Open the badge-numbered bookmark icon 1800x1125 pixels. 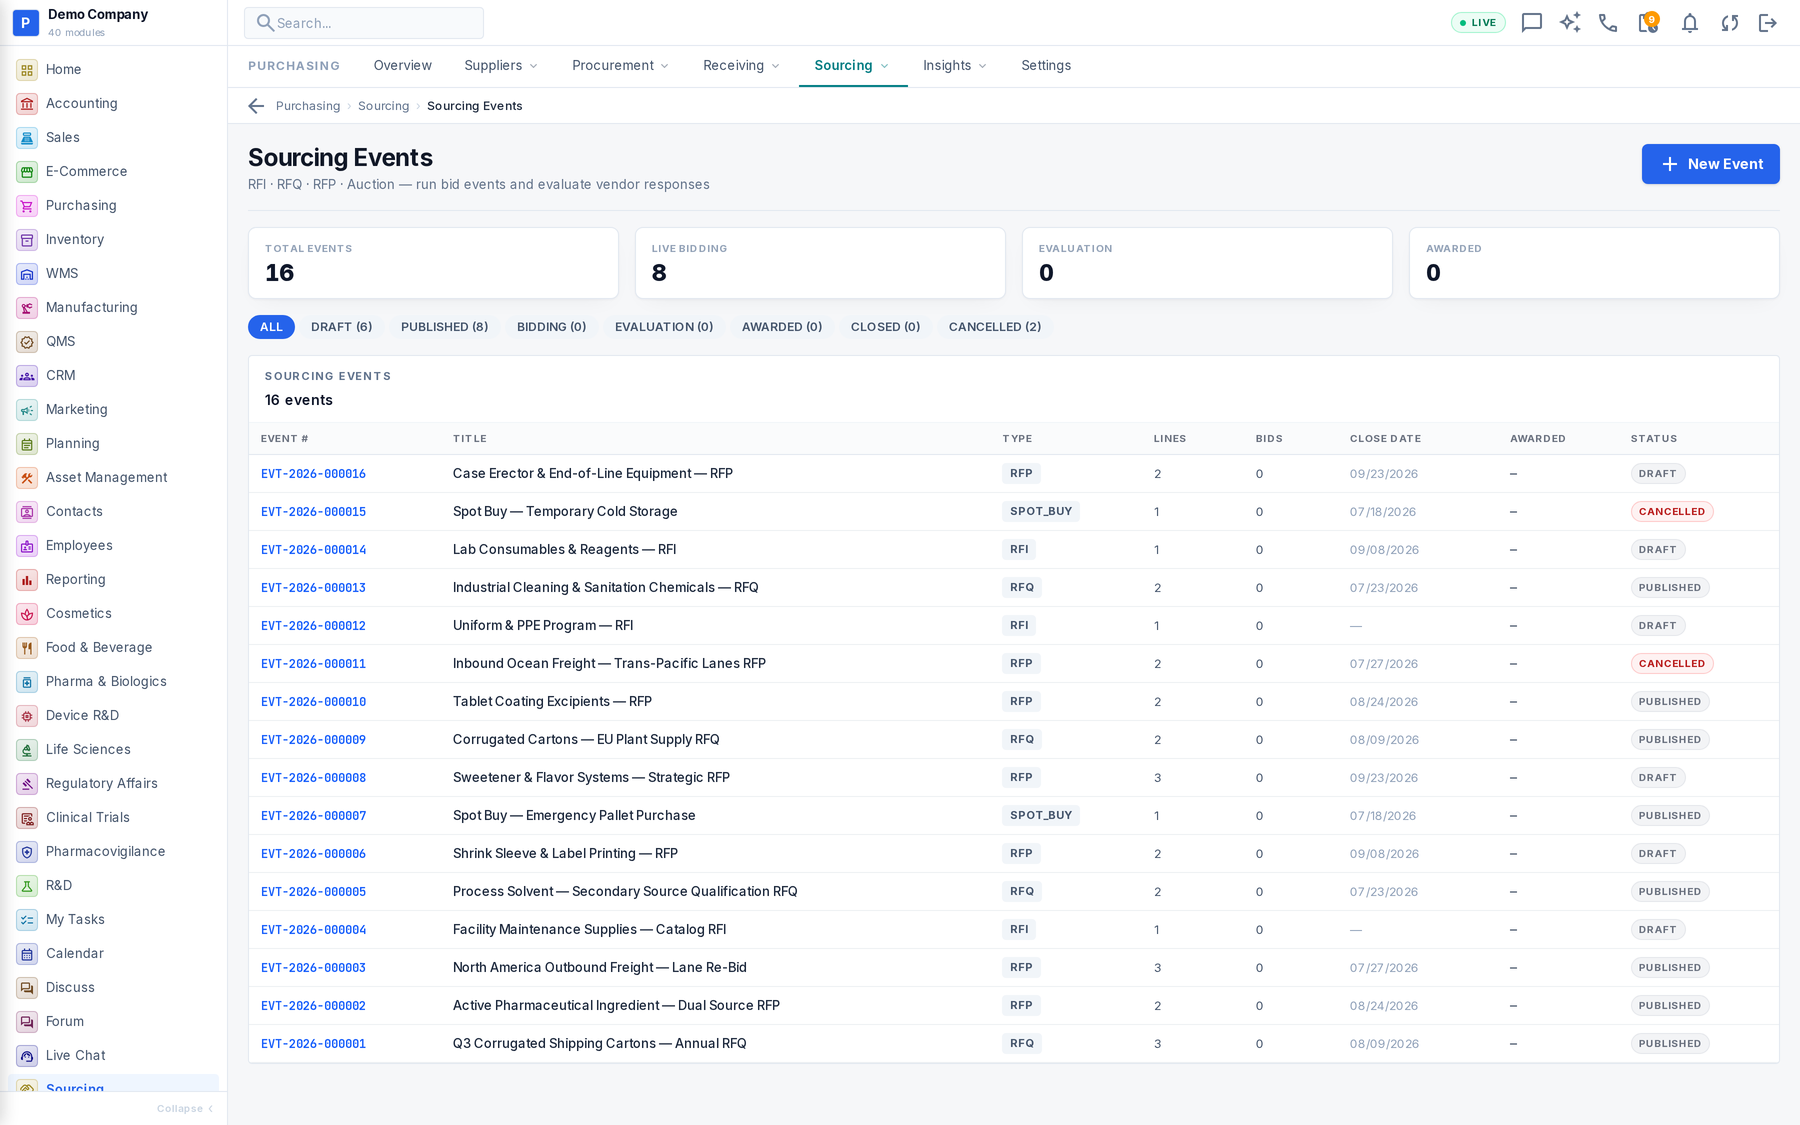(x=1648, y=22)
